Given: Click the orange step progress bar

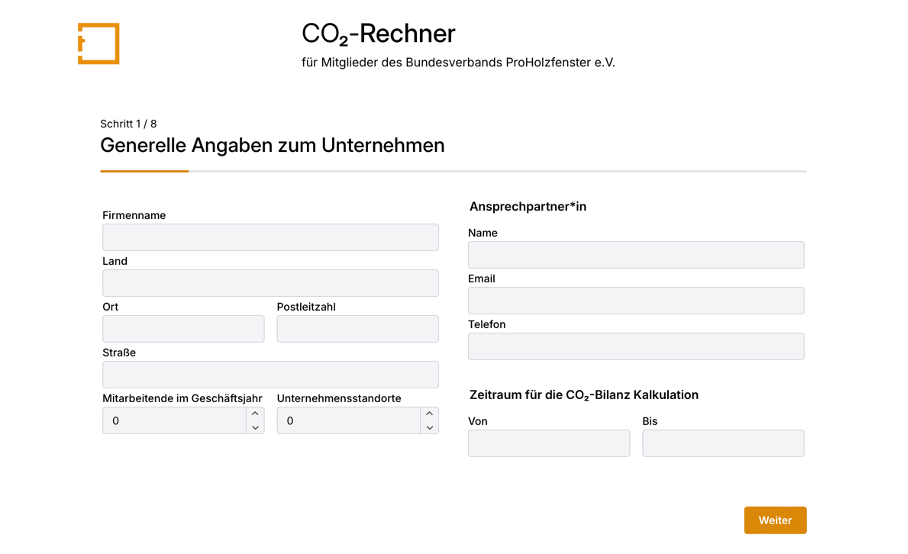Looking at the screenshot, I should coord(144,171).
